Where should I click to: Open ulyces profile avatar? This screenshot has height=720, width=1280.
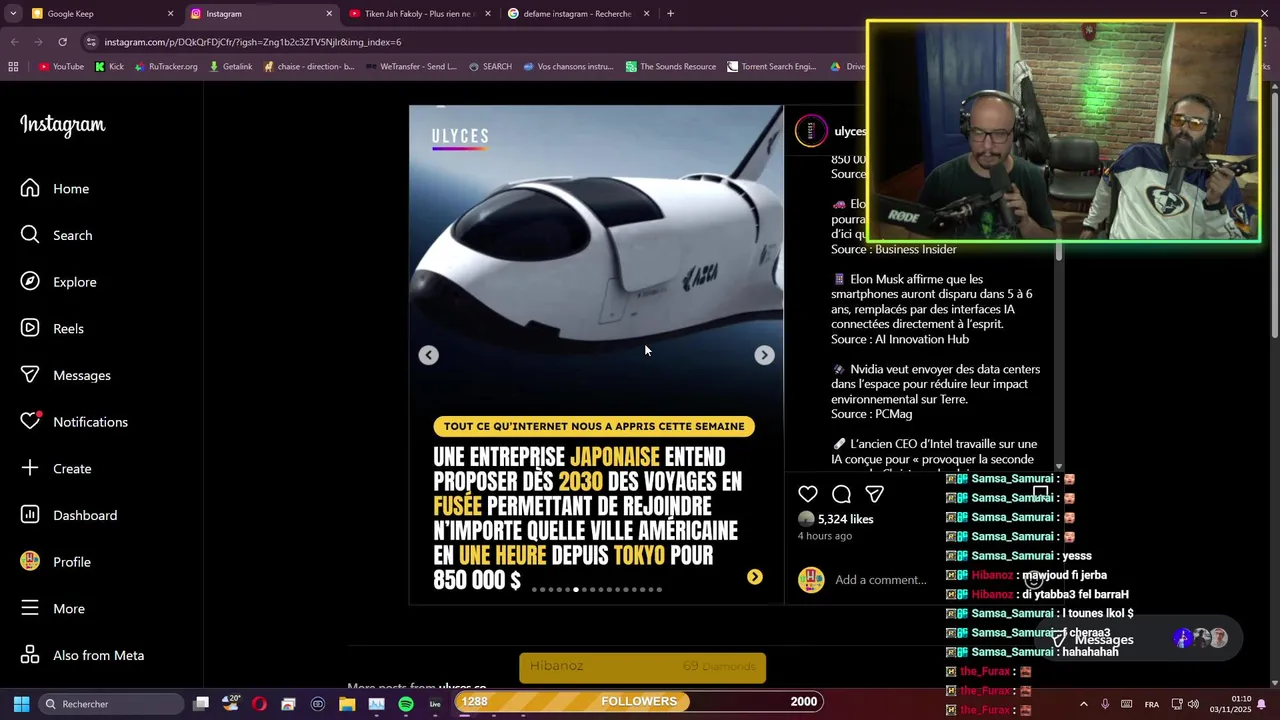coord(811,131)
